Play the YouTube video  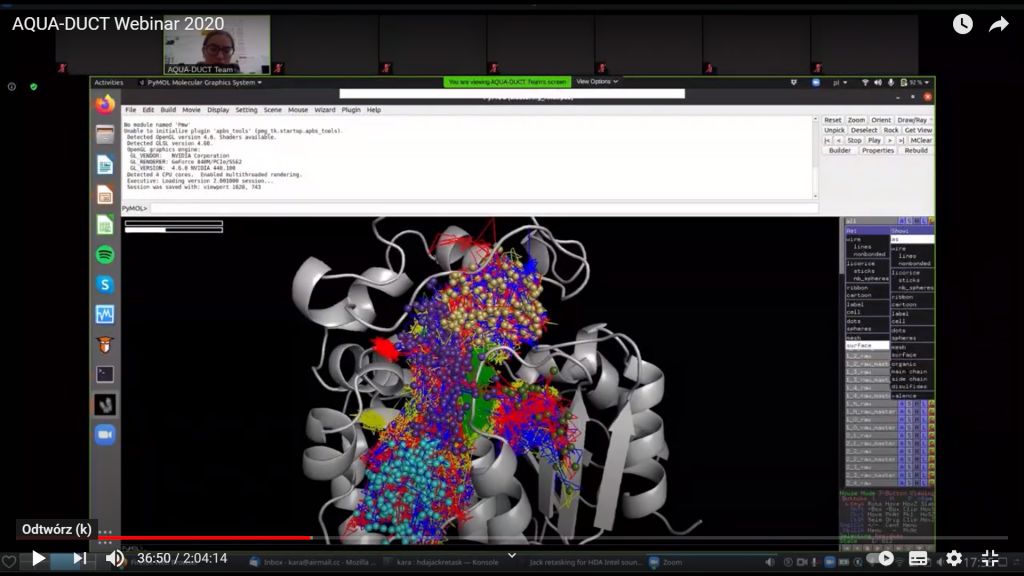[39, 558]
